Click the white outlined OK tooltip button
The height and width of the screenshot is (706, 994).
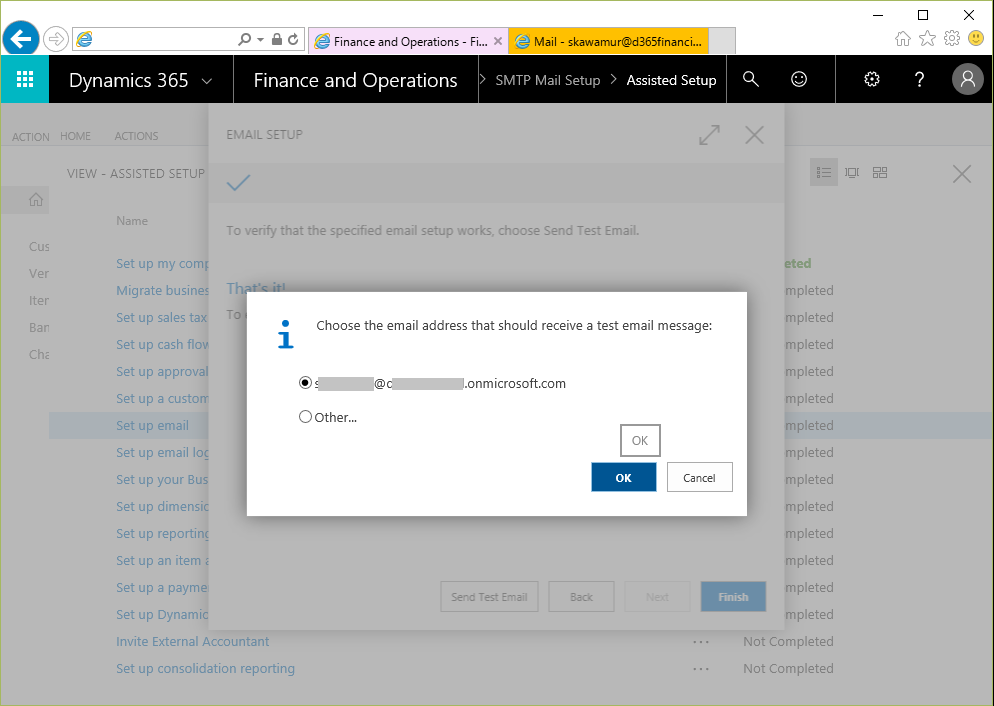pyautogui.click(x=640, y=440)
